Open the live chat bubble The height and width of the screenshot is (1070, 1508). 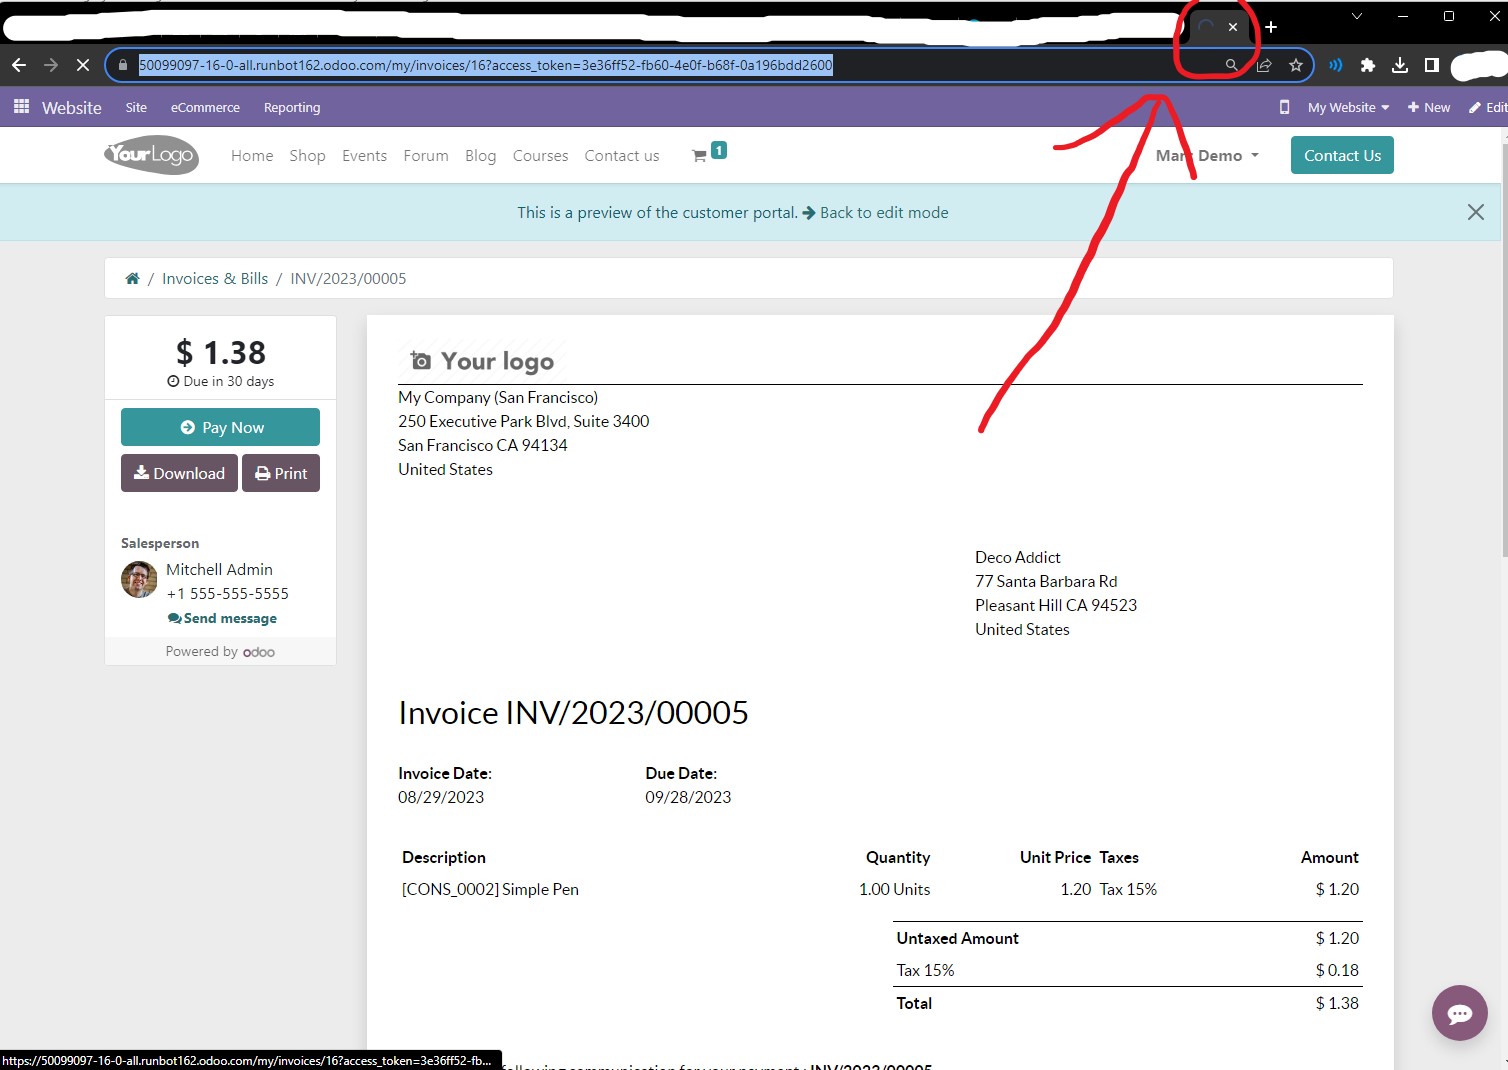click(x=1459, y=1013)
